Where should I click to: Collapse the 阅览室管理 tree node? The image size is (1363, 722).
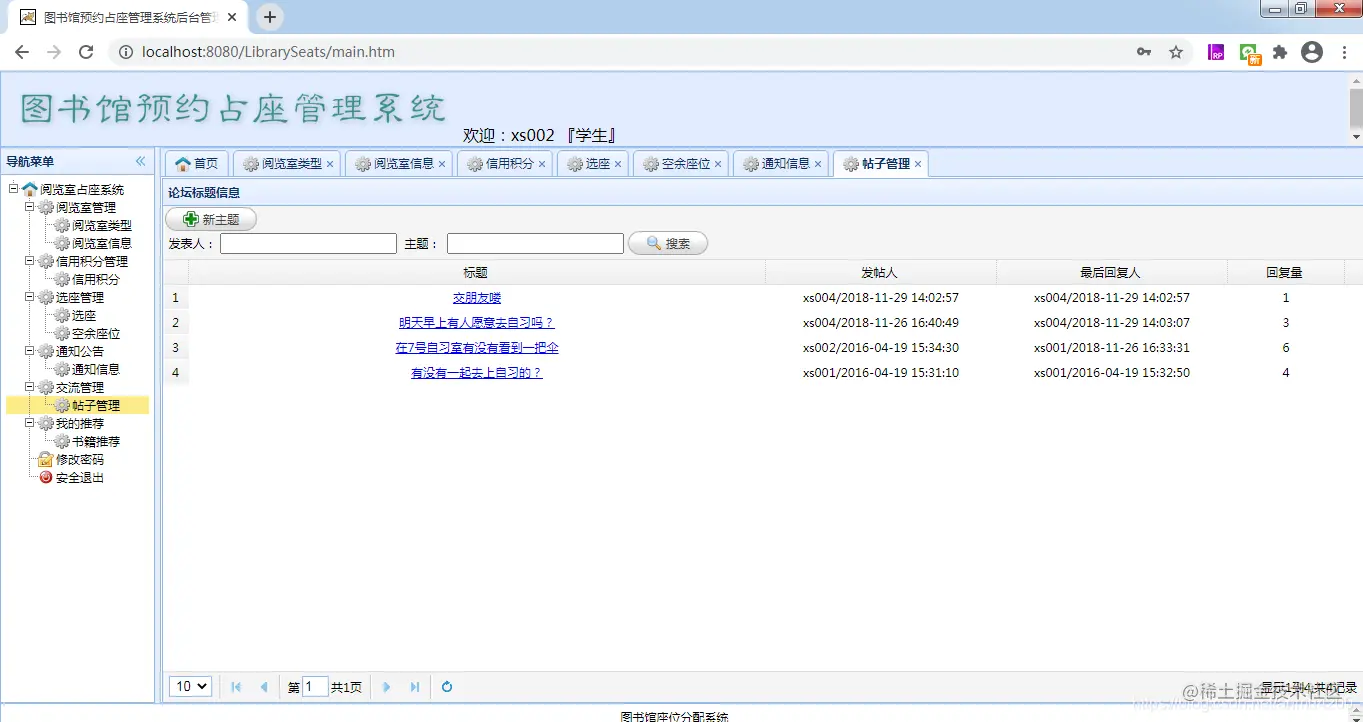point(30,207)
